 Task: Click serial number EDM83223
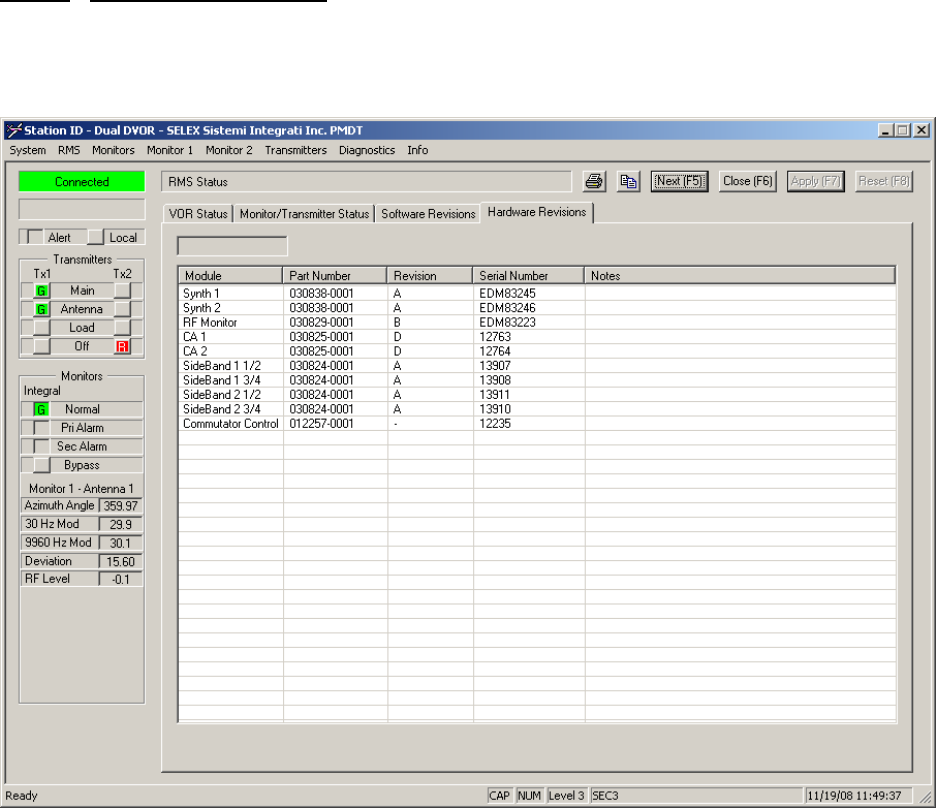tap(507, 322)
